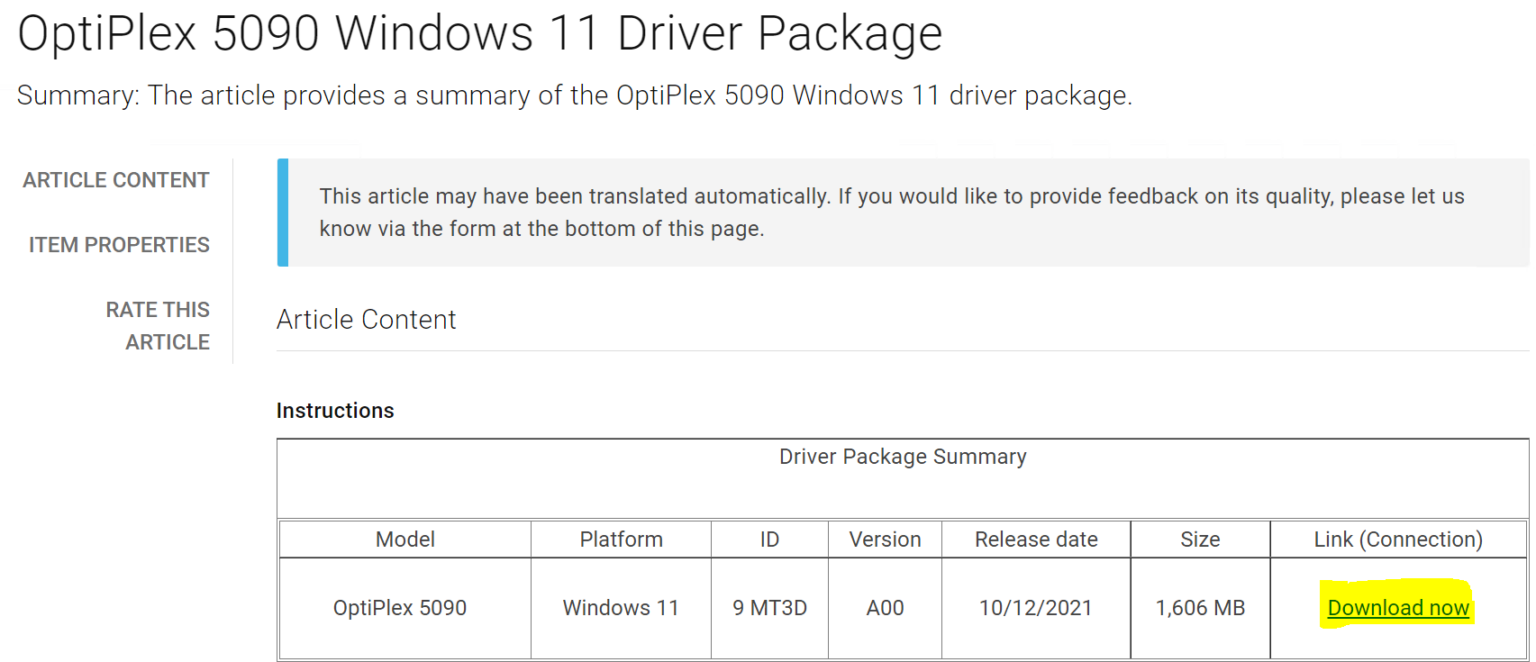The width and height of the screenshot is (1536, 662).
Task: Select the ID column header
Action: pyautogui.click(x=769, y=539)
